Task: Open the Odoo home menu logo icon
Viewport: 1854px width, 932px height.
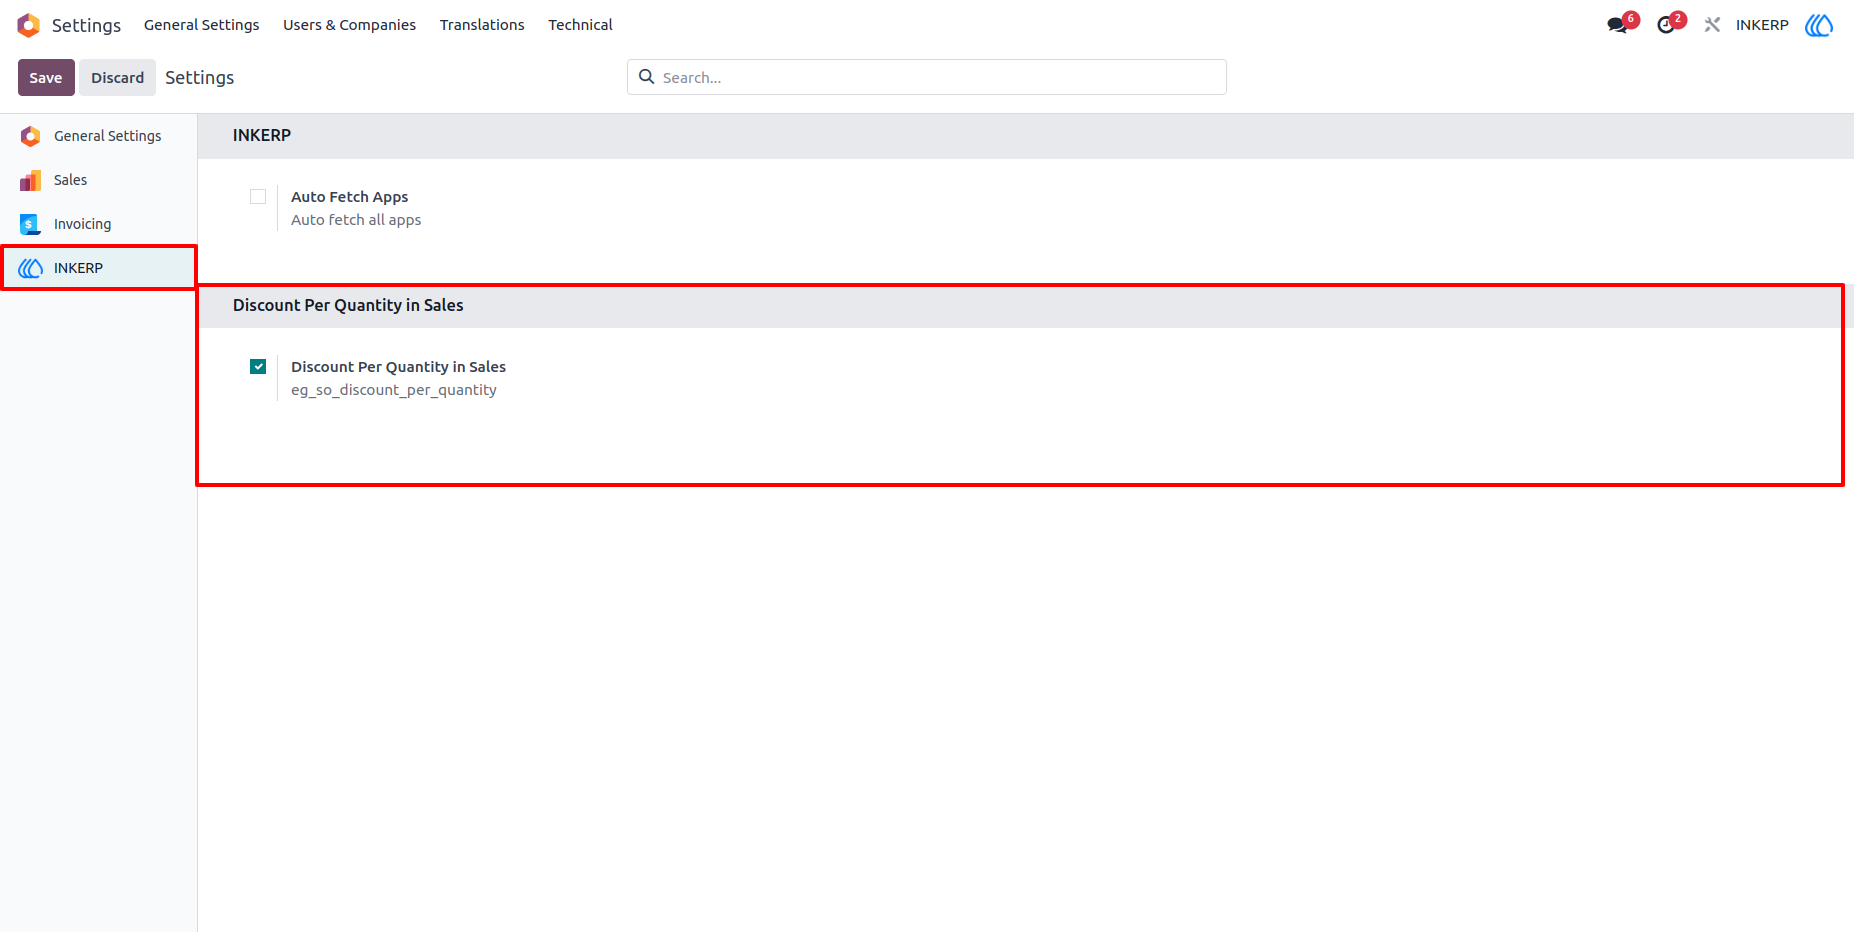Action: tap(28, 25)
